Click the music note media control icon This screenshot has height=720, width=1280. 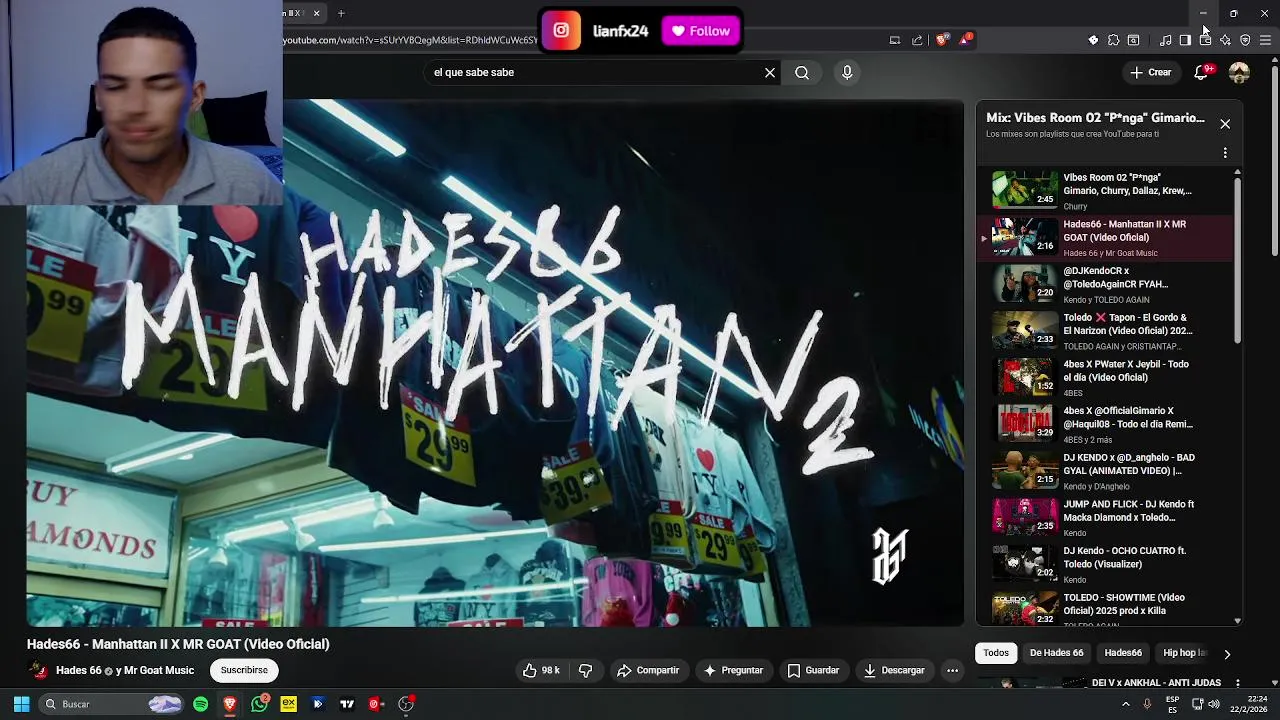click(1166, 40)
